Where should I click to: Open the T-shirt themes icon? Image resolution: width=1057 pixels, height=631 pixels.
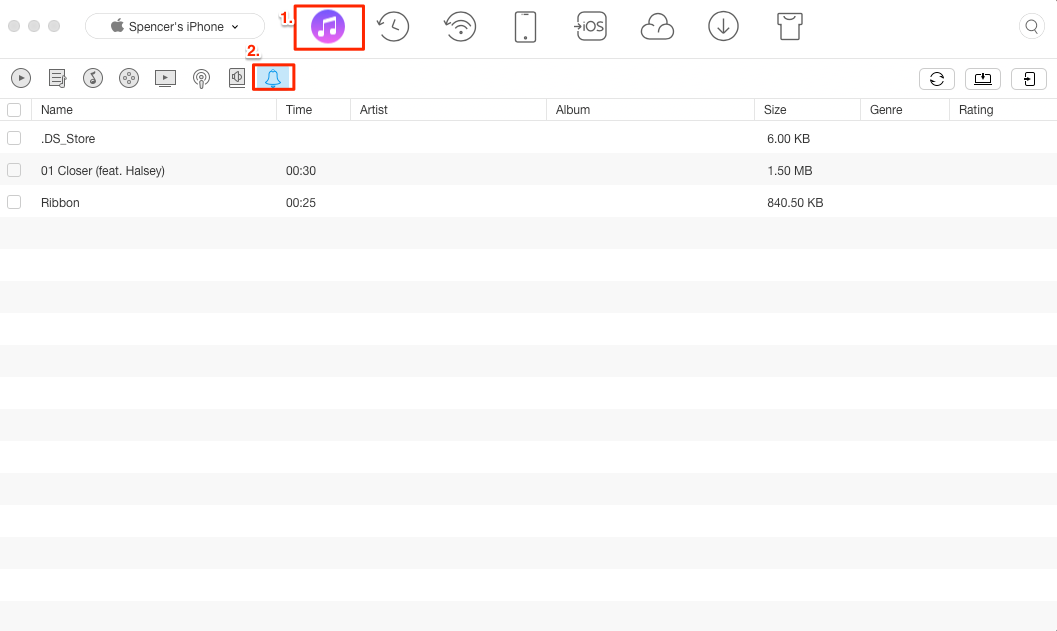pyautogui.click(x=789, y=27)
